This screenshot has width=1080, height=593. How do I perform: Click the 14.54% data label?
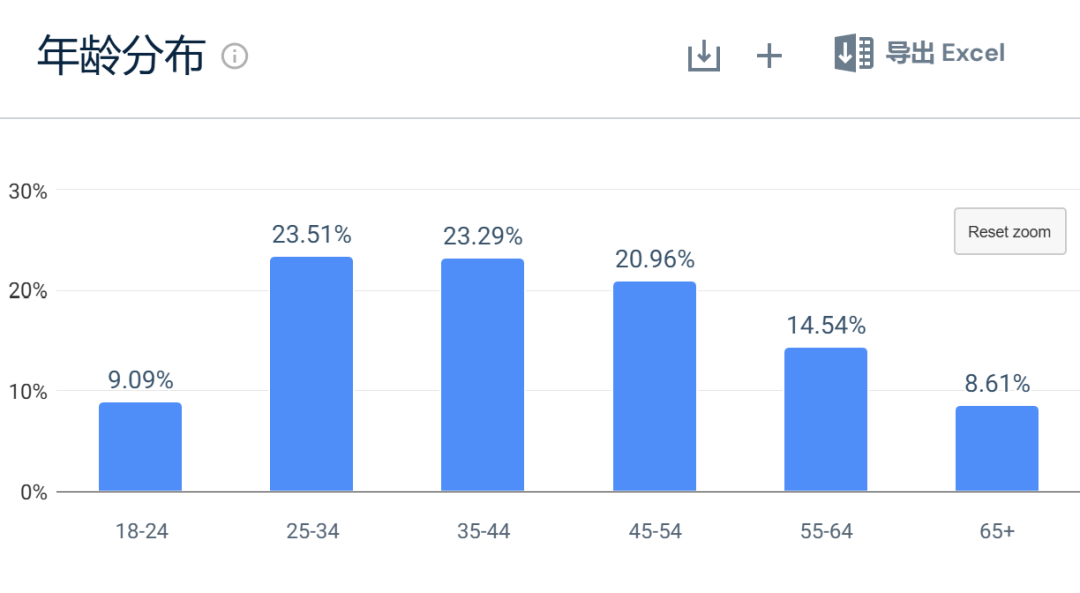pos(825,326)
